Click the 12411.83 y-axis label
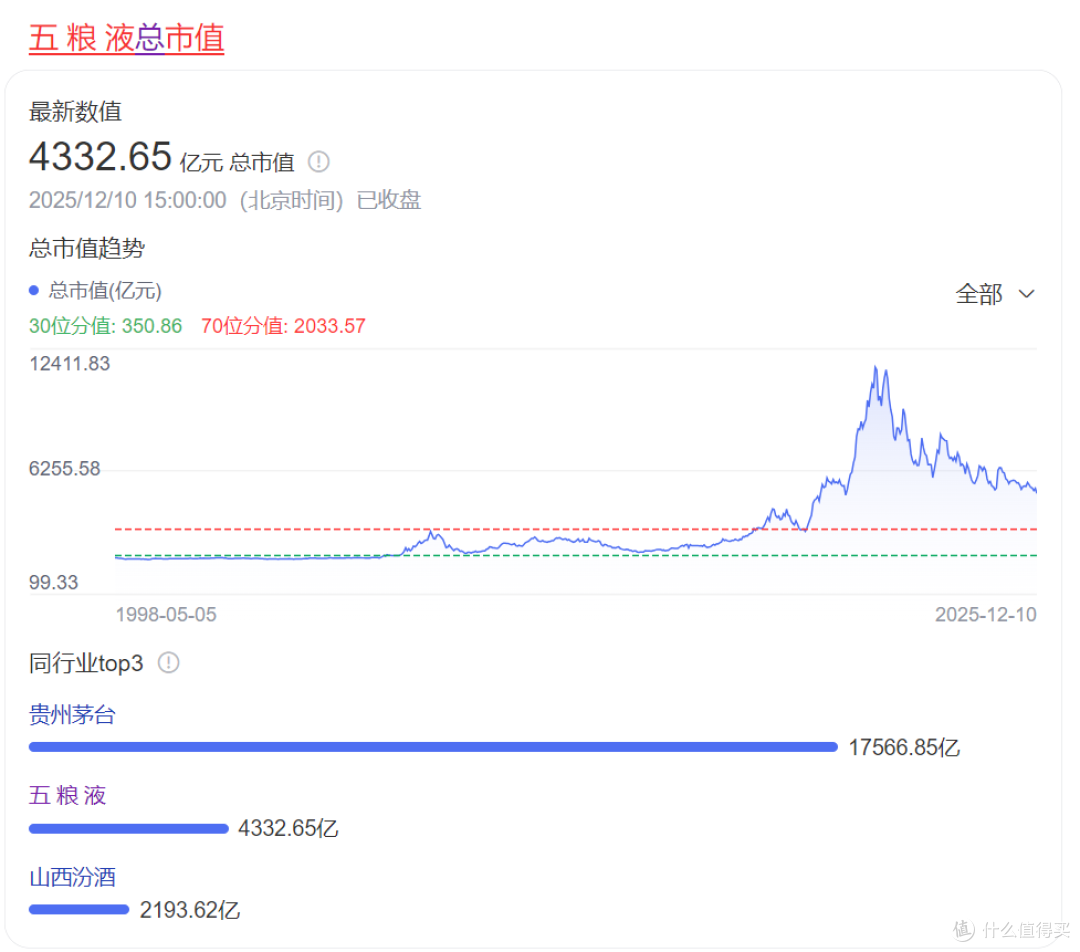This screenshot has height=952, width=1080. click(70, 364)
